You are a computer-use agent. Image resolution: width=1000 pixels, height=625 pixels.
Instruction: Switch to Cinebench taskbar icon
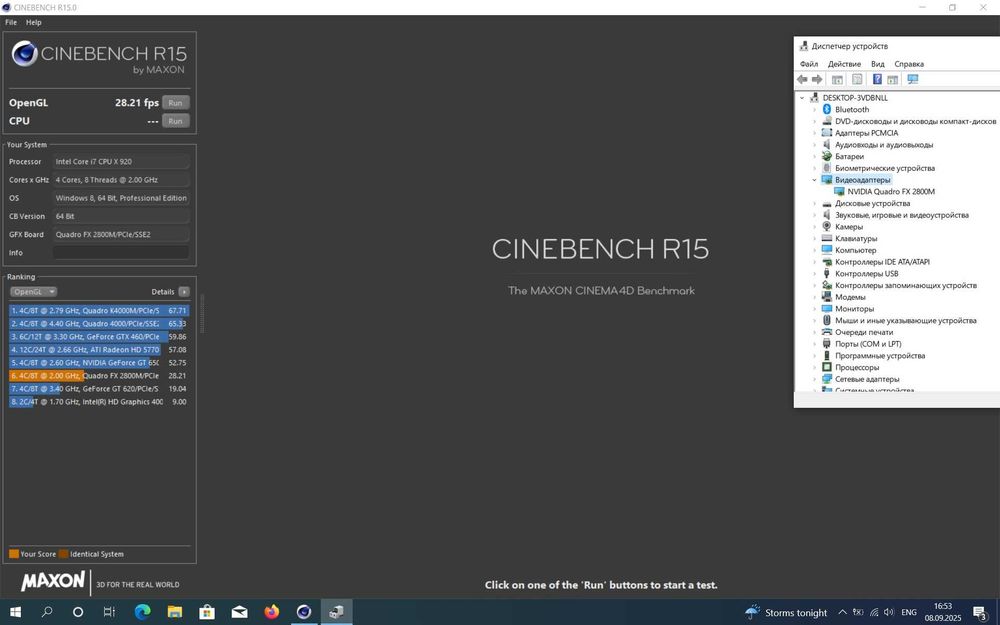[x=304, y=612]
